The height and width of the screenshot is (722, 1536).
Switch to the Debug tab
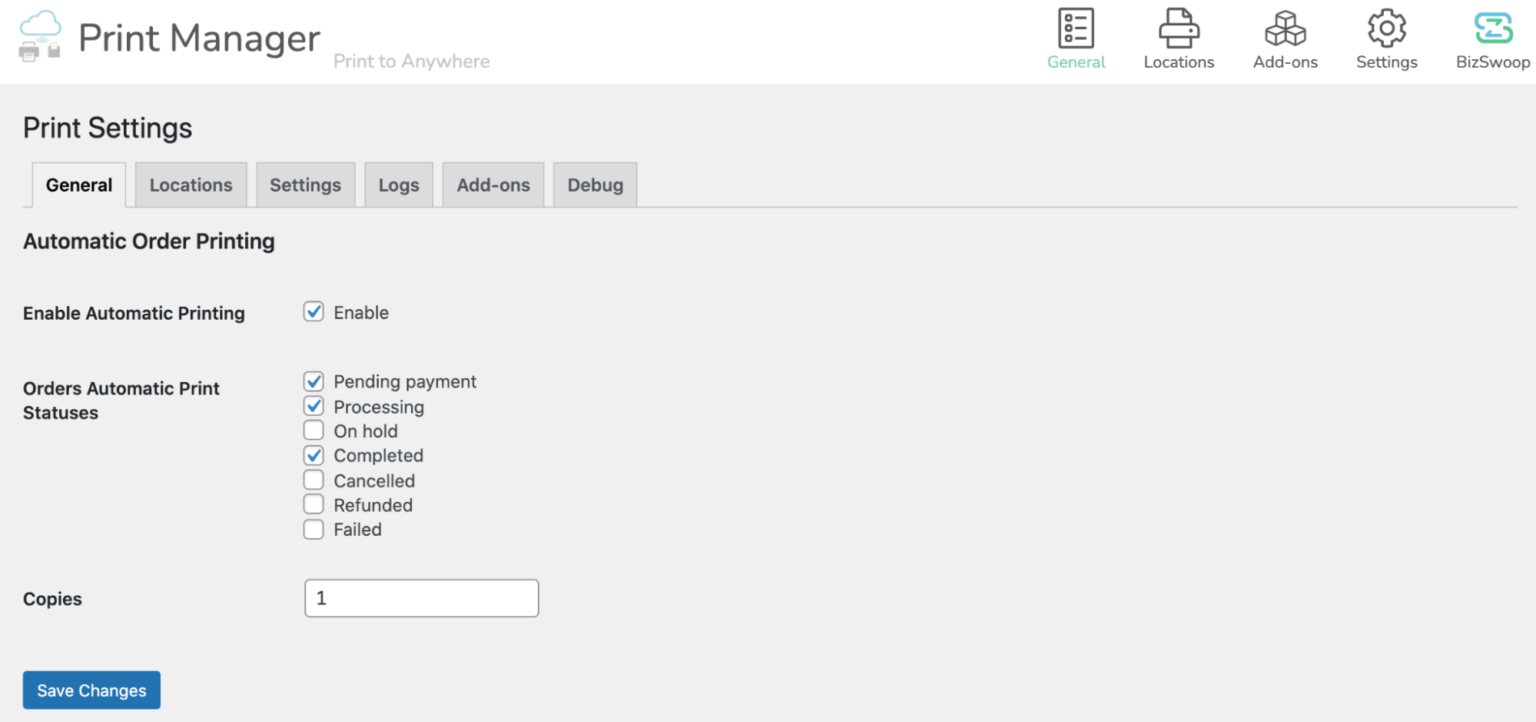tap(595, 184)
